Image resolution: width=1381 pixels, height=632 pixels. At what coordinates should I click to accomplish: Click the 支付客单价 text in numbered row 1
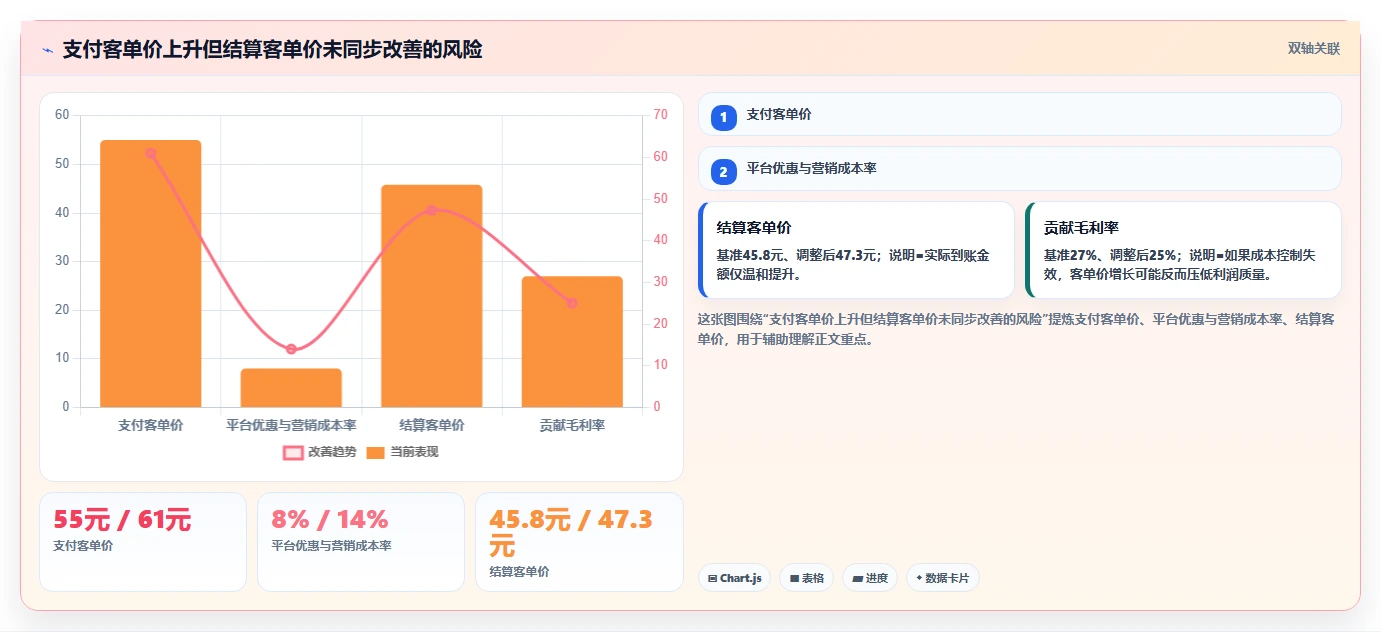779,114
